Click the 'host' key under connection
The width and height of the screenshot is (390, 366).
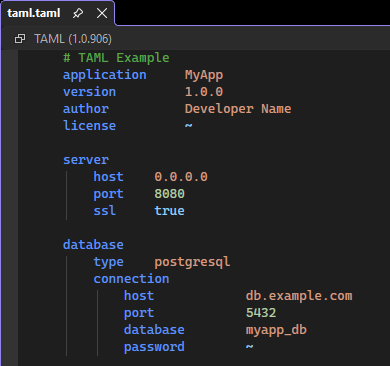click(x=139, y=296)
